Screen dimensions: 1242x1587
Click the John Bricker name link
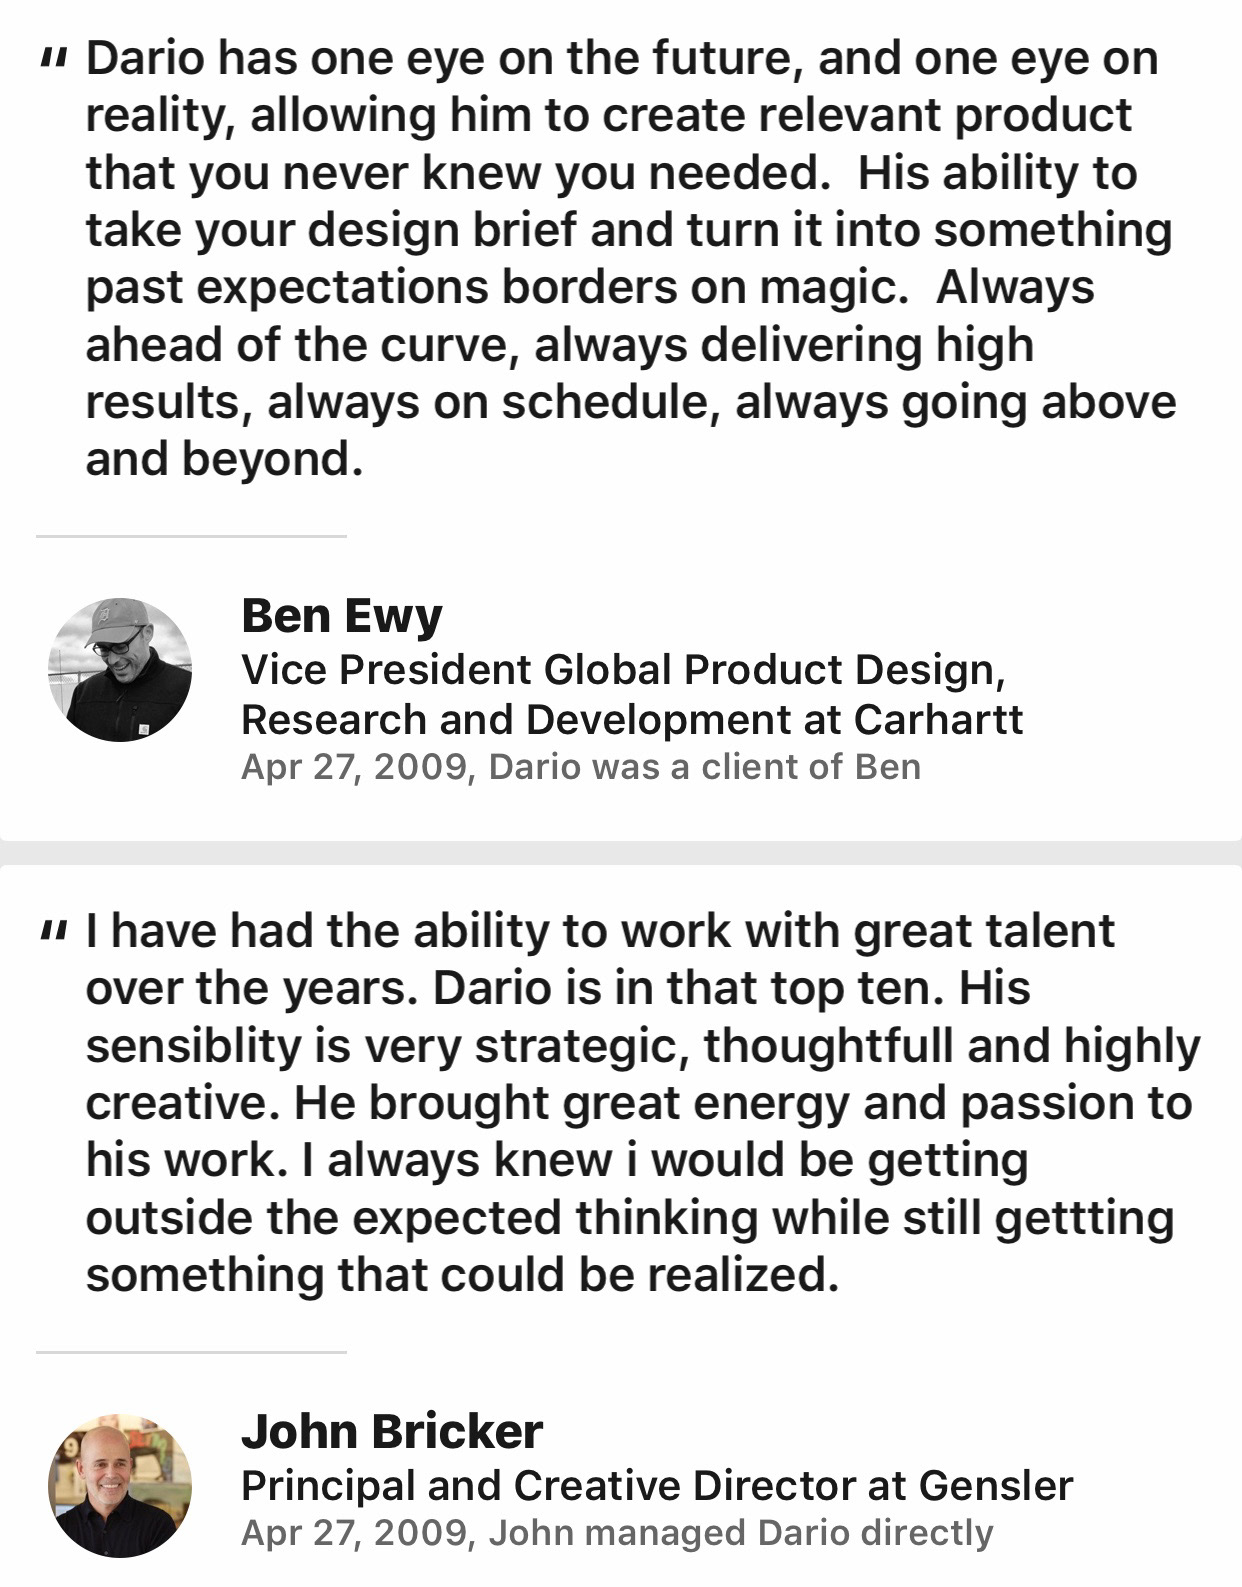click(x=392, y=1432)
